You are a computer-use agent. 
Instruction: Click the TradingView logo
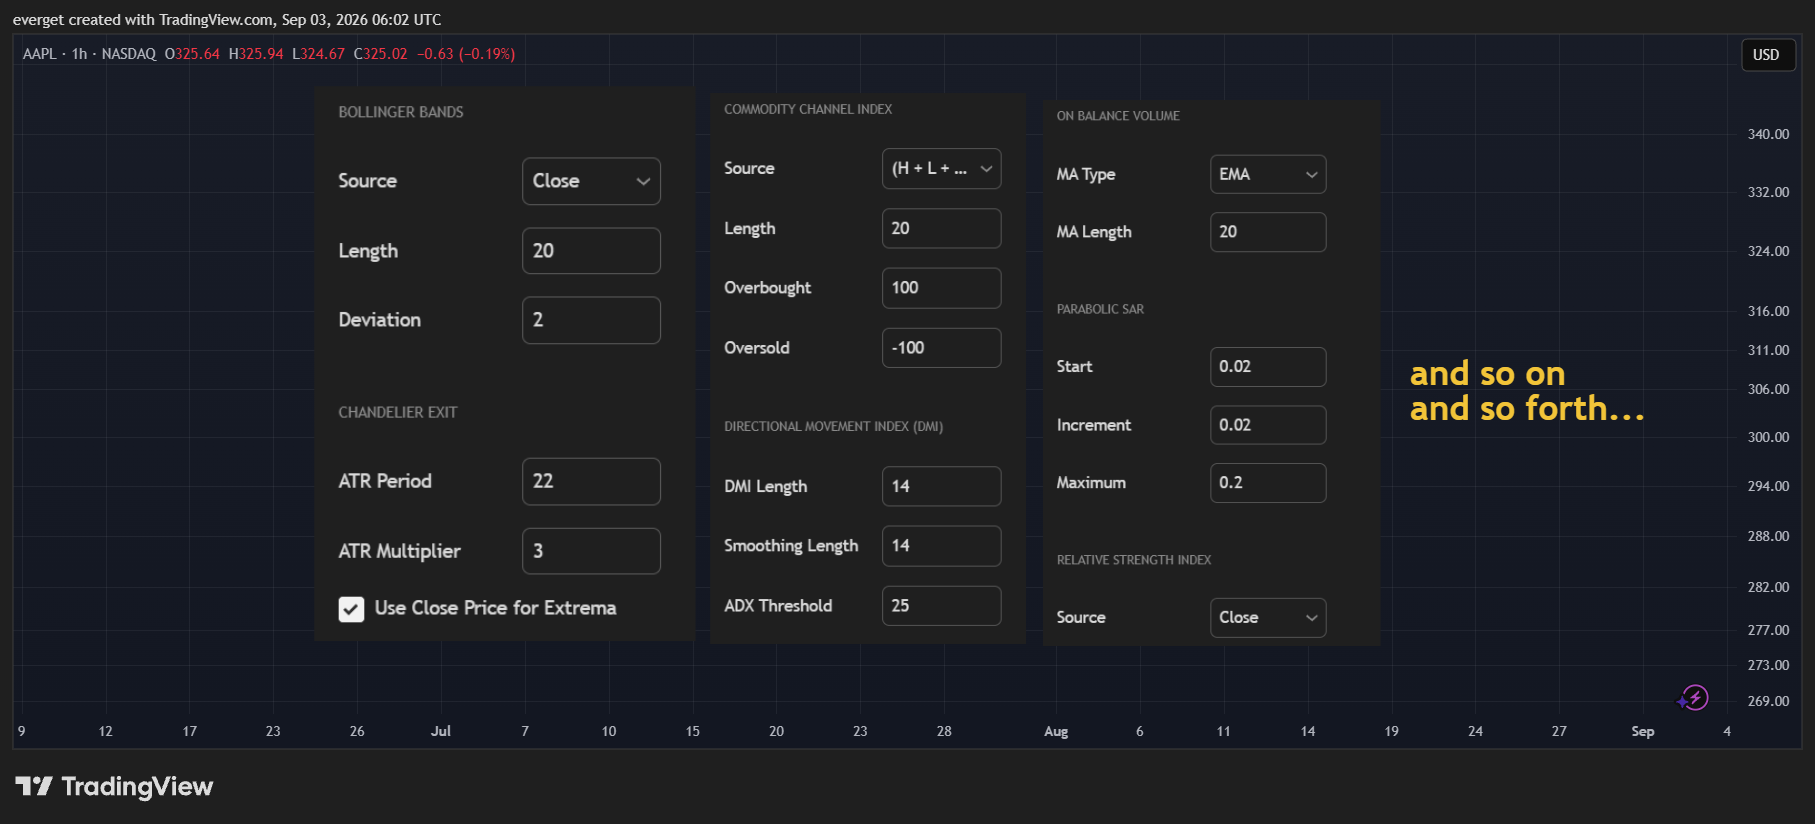click(114, 787)
